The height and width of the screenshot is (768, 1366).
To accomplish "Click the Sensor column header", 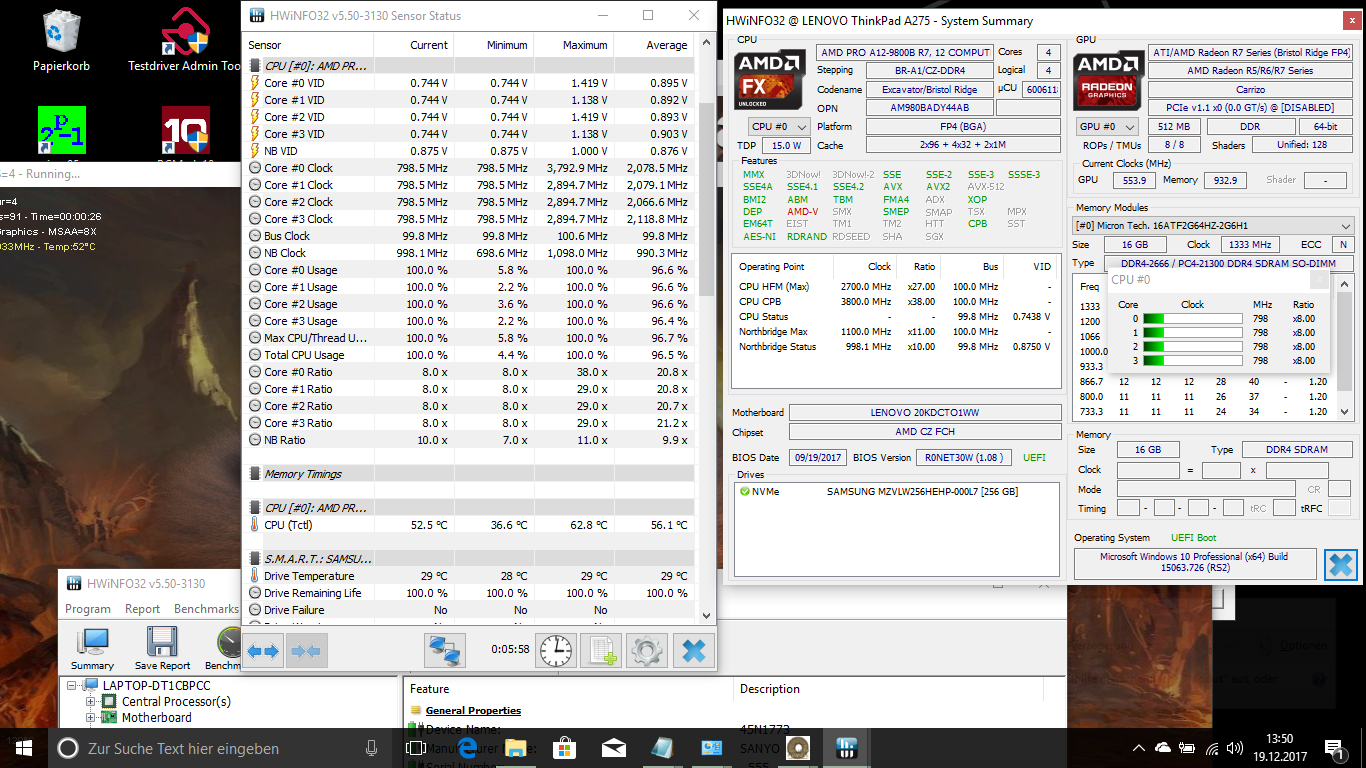I will 309,45.
